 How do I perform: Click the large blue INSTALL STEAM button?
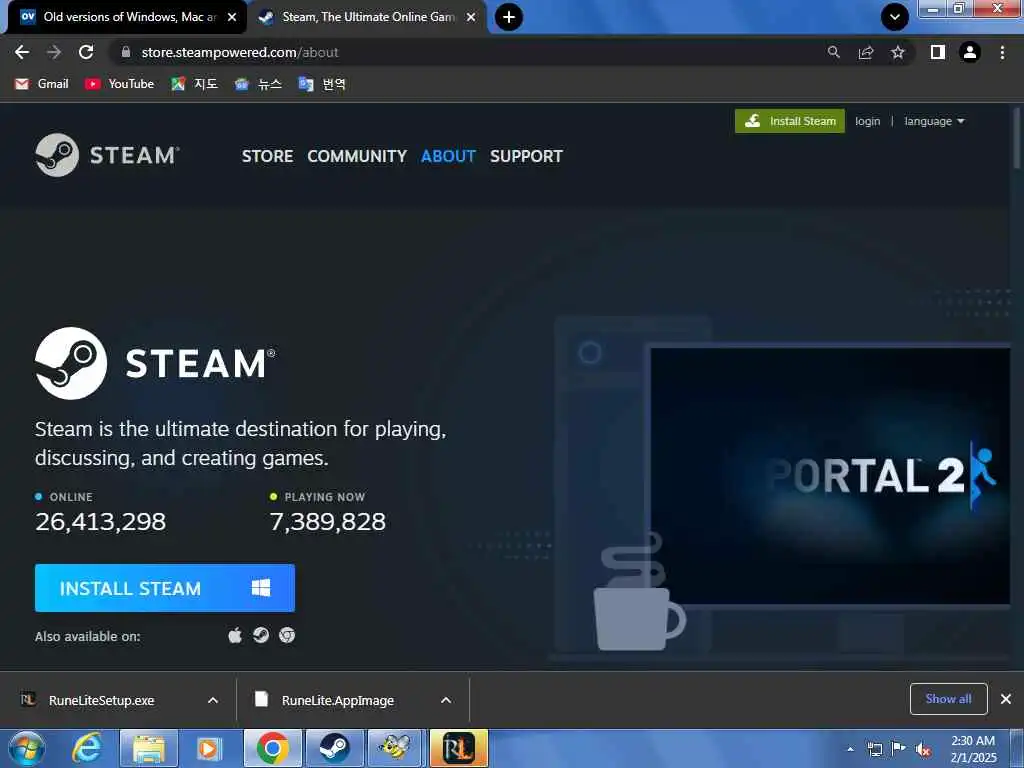(165, 588)
